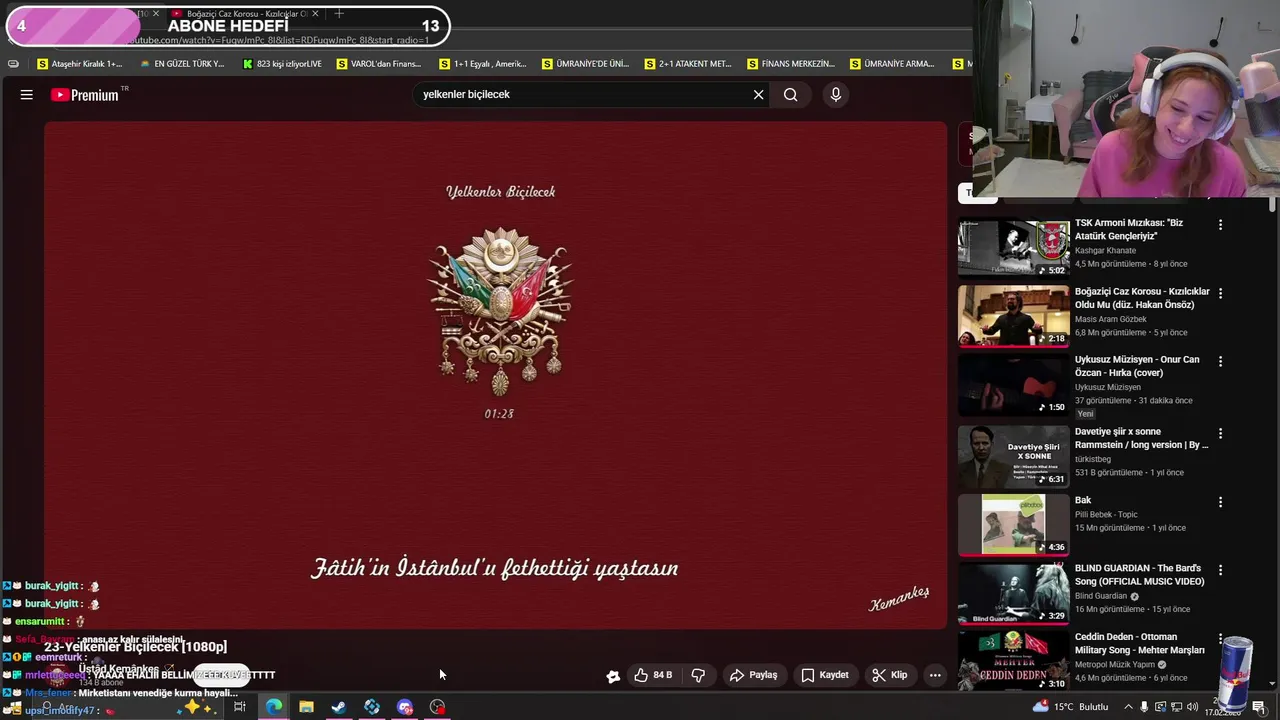Open options for TSK Armoni Mızıkası video
Image resolution: width=1280 pixels, height=720 pixels.
1220,225
